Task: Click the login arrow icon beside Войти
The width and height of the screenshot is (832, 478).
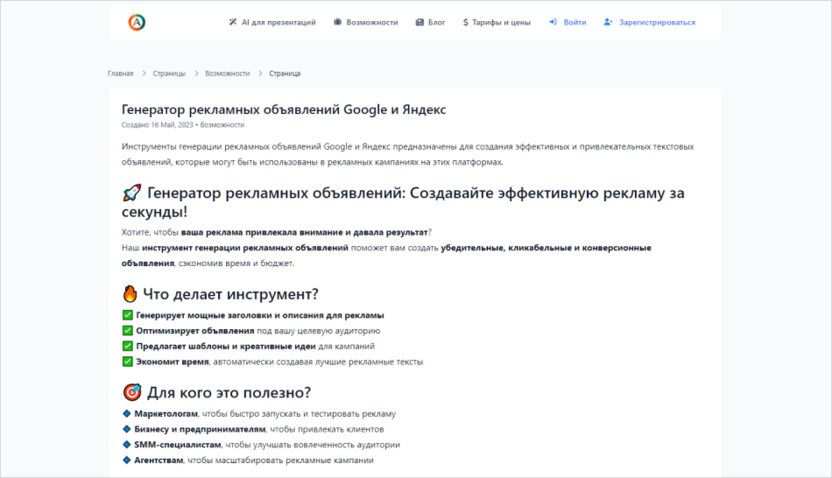Action: coord(553,22)
